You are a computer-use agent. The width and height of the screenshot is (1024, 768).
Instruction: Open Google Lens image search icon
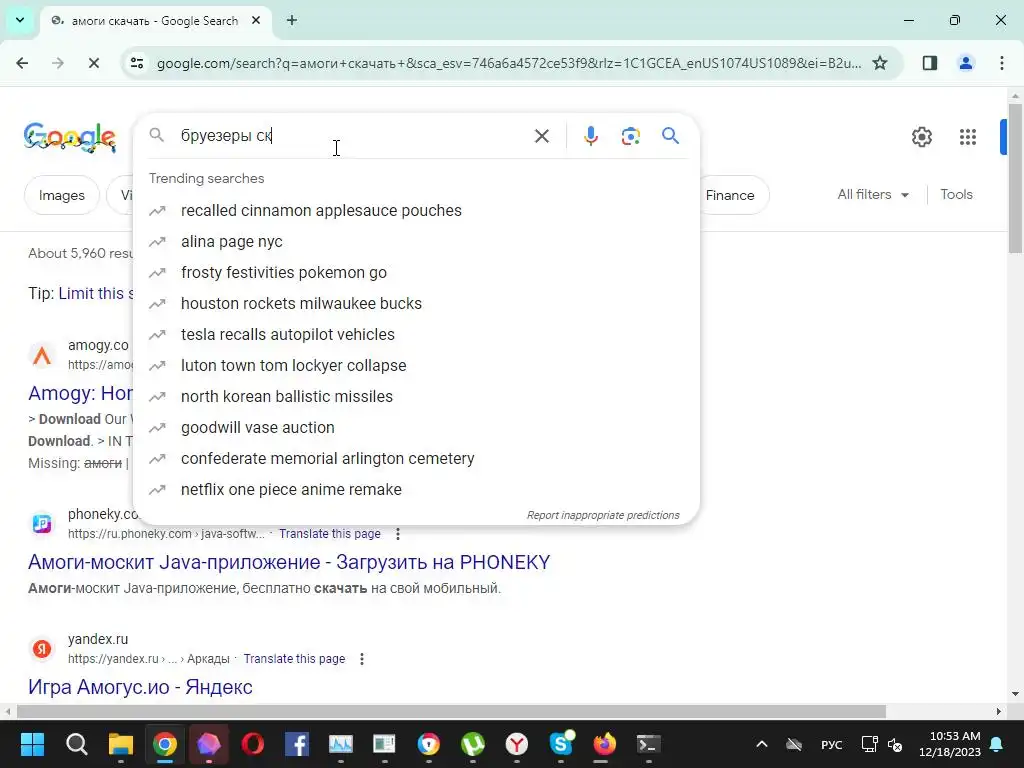tap(630, 136)
